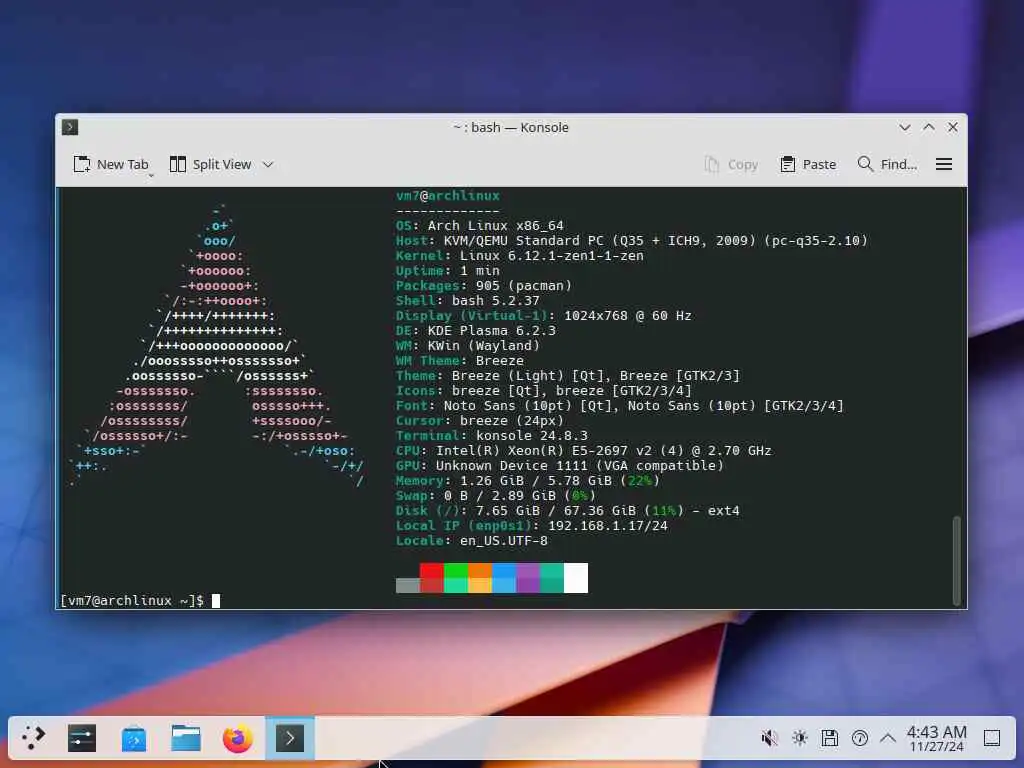Click the Disk usage ext4 line
This screenshot has width=1024, height=768.
568,511
